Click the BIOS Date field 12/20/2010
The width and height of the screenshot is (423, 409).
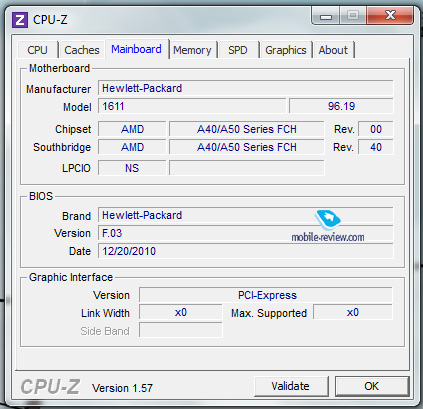point(246,251)
